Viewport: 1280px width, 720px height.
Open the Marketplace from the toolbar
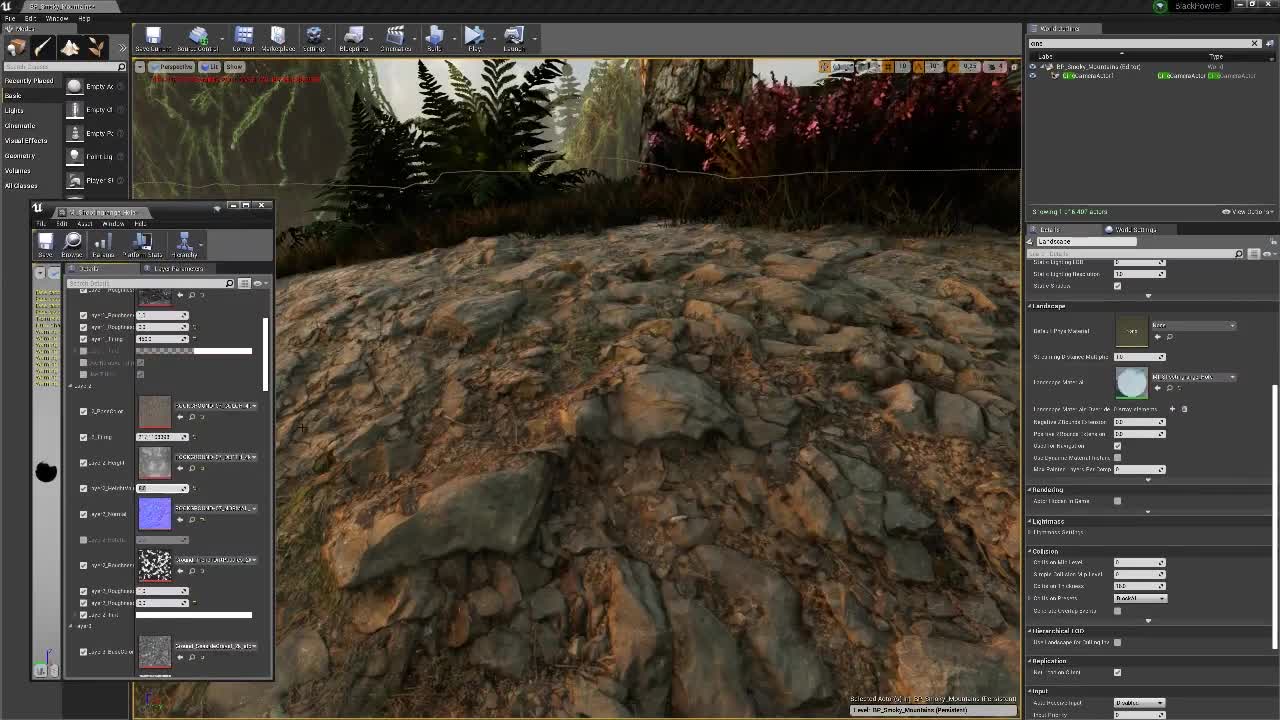tap(278, 39)
